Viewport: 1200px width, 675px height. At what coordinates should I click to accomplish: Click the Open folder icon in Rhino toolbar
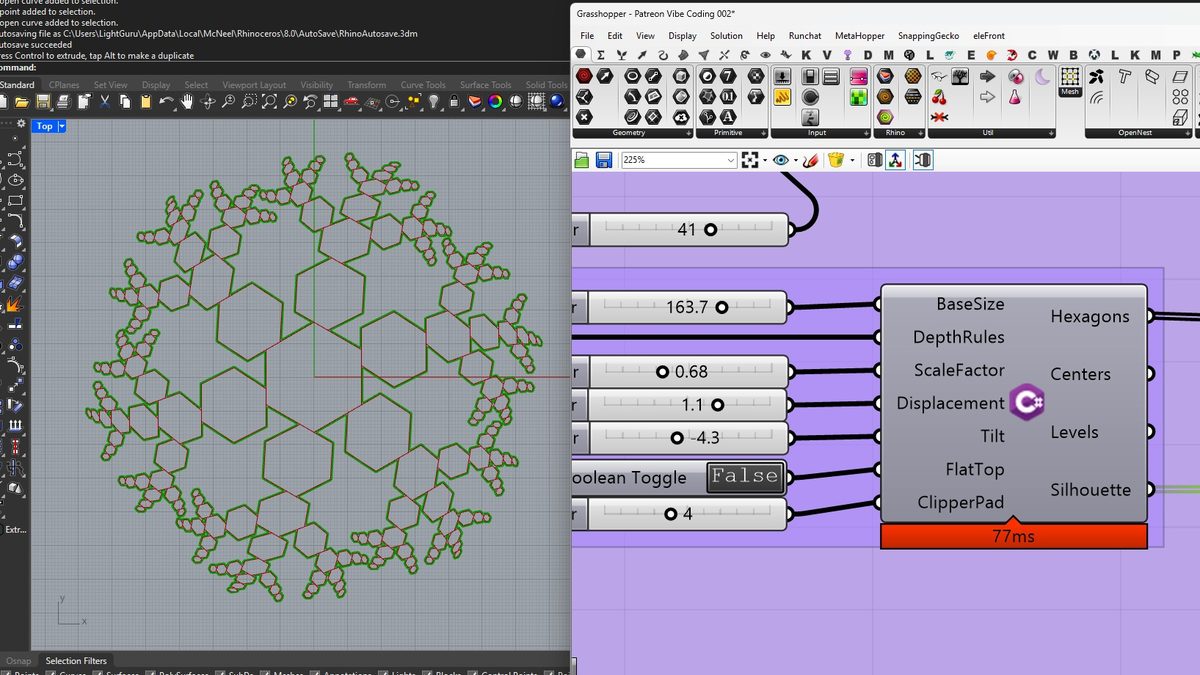click(x=22, y=101)
